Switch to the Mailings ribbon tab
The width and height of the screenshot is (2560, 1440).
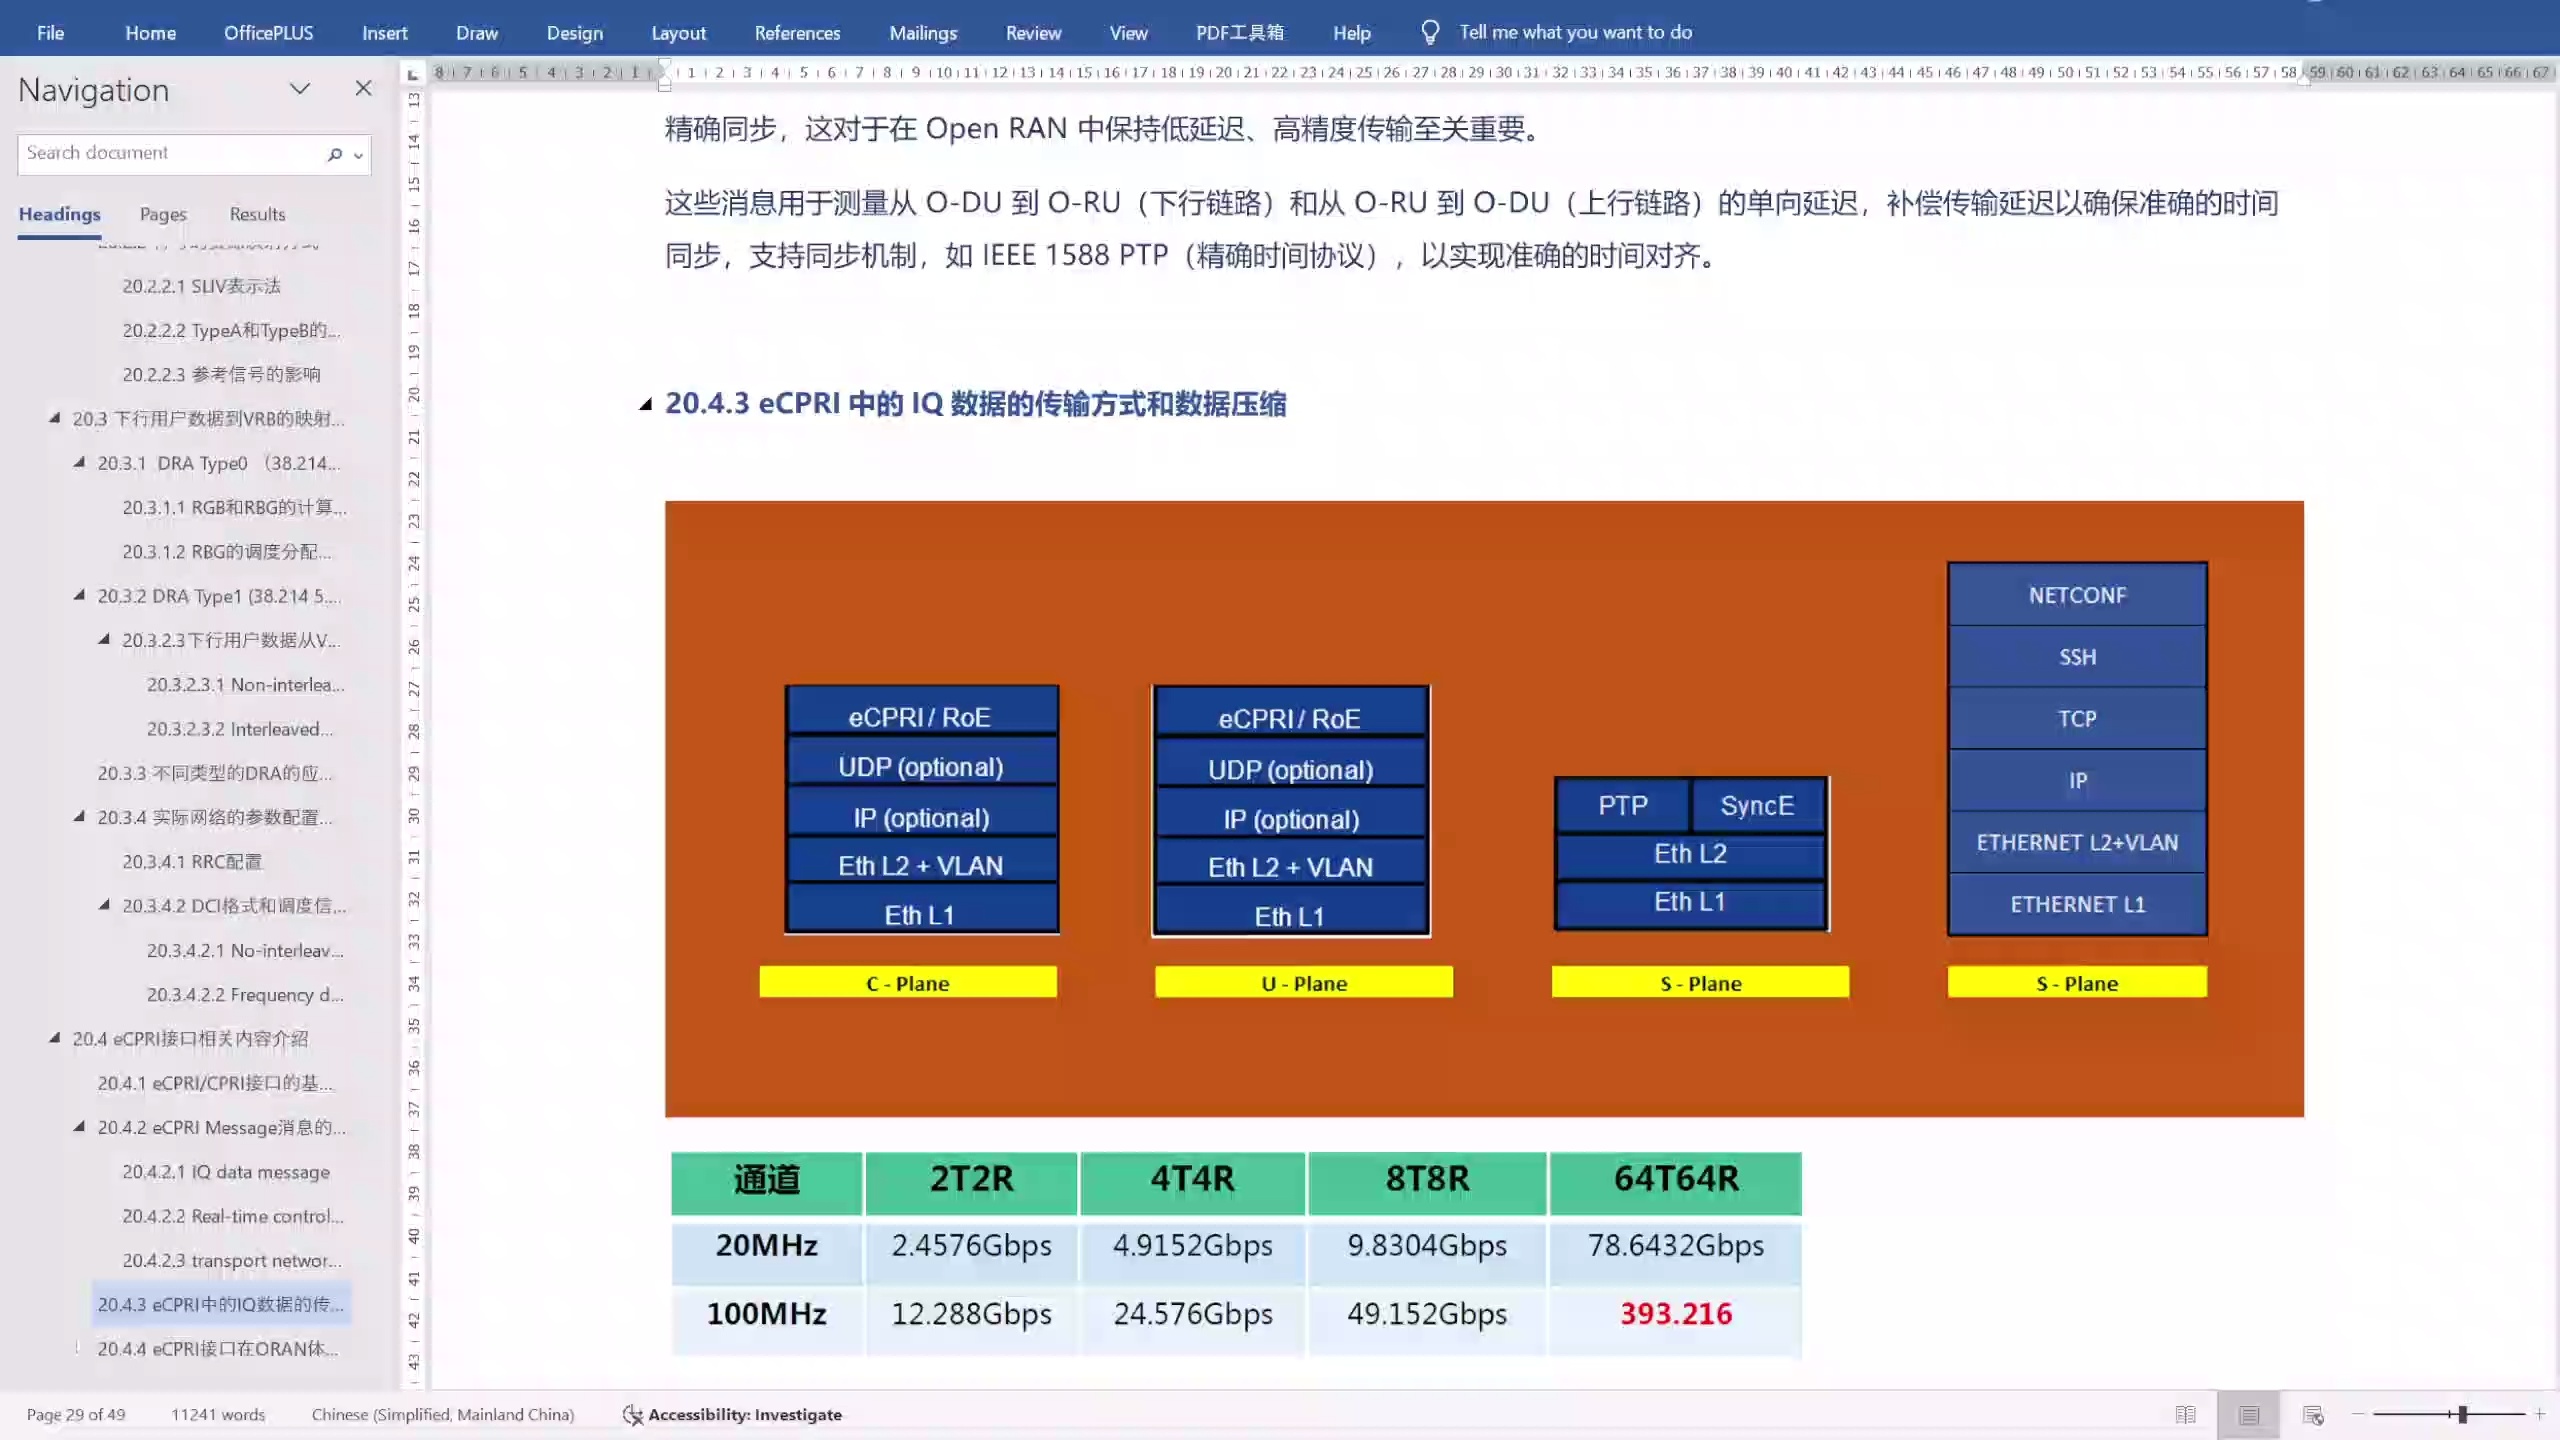pyautogui.click(x=922, y=32)
